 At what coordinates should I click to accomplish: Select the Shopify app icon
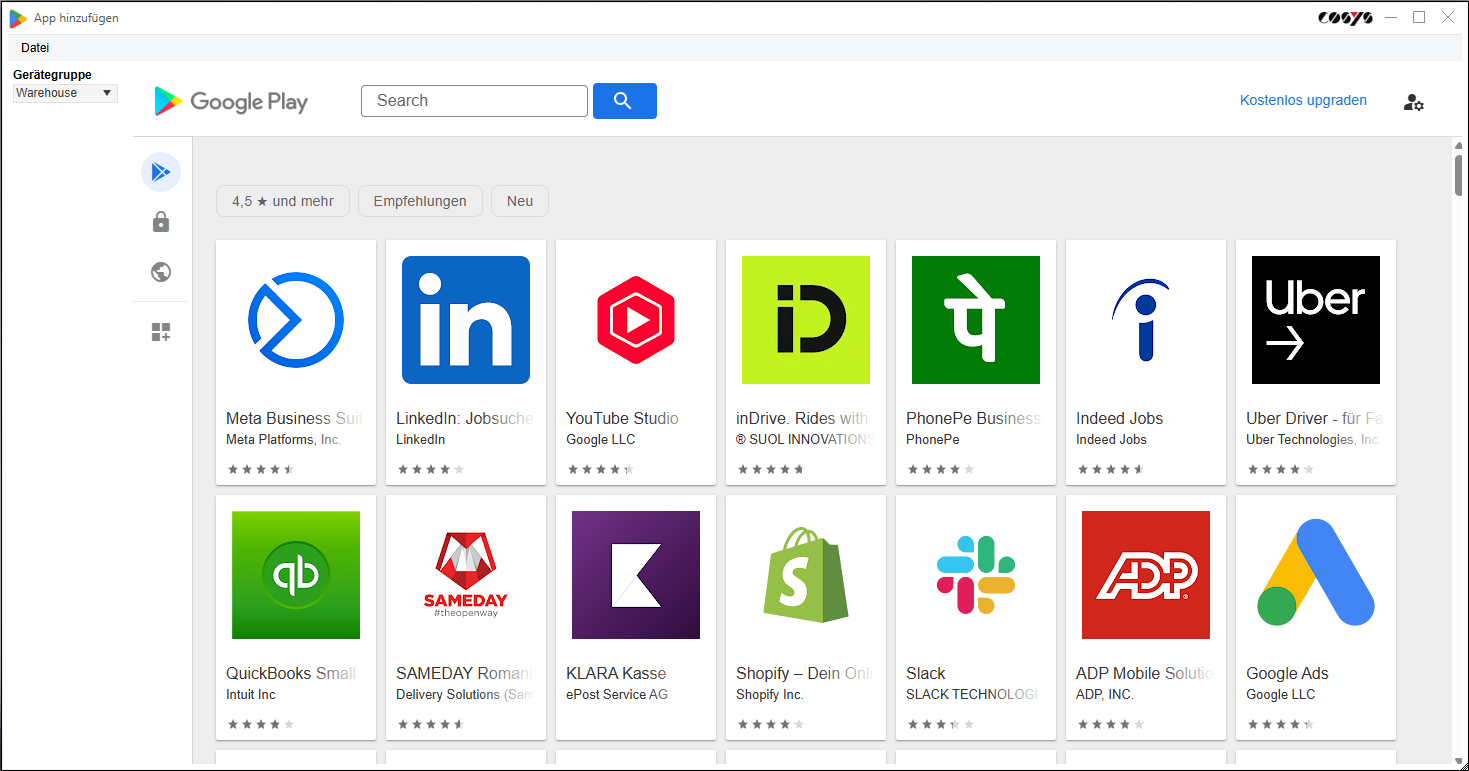click(806, 575)
